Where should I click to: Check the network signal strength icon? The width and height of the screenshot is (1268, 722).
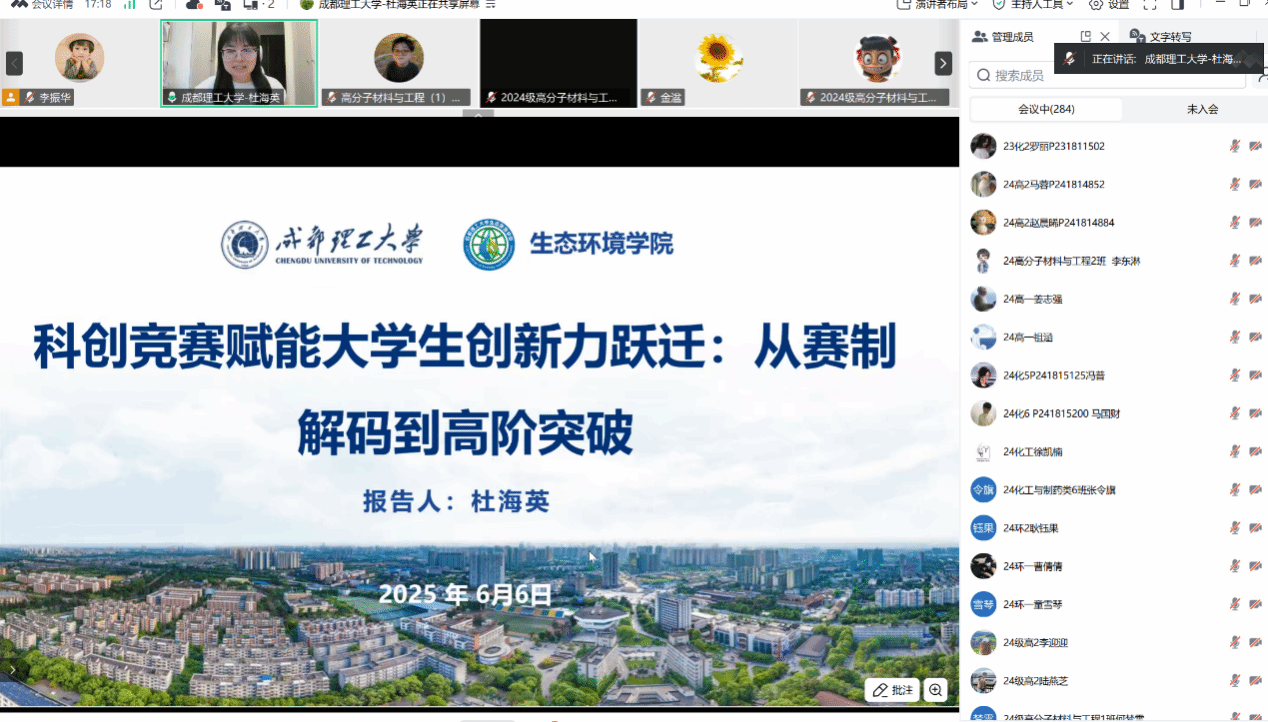coord(128,6)
